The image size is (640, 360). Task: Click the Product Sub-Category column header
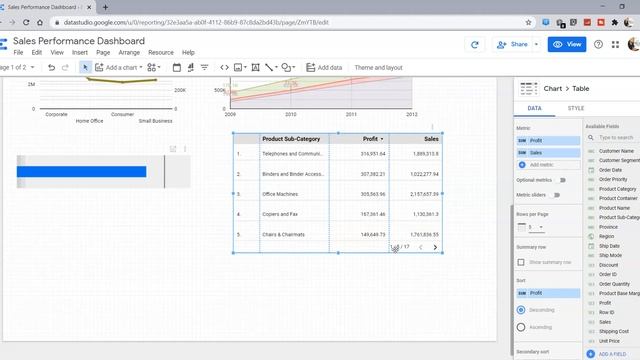(x=291, y=139)
